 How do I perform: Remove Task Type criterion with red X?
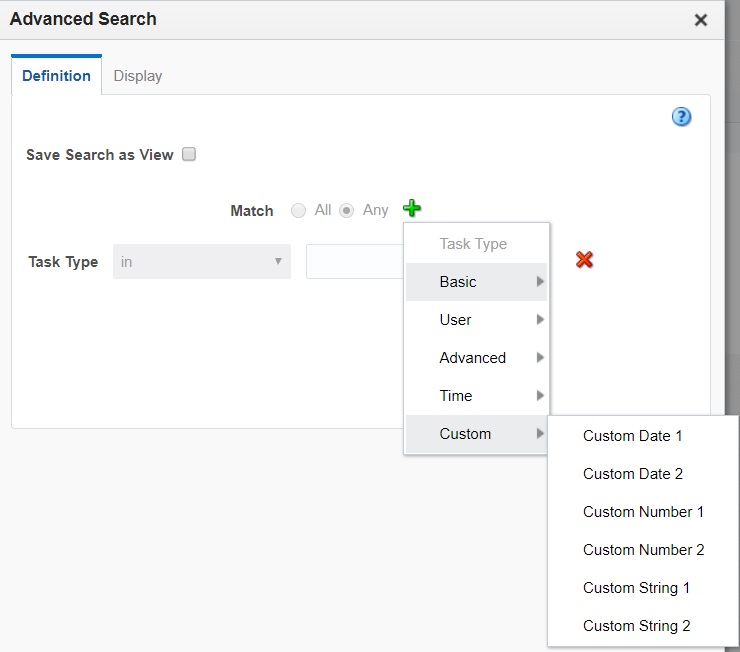point(585,260)
